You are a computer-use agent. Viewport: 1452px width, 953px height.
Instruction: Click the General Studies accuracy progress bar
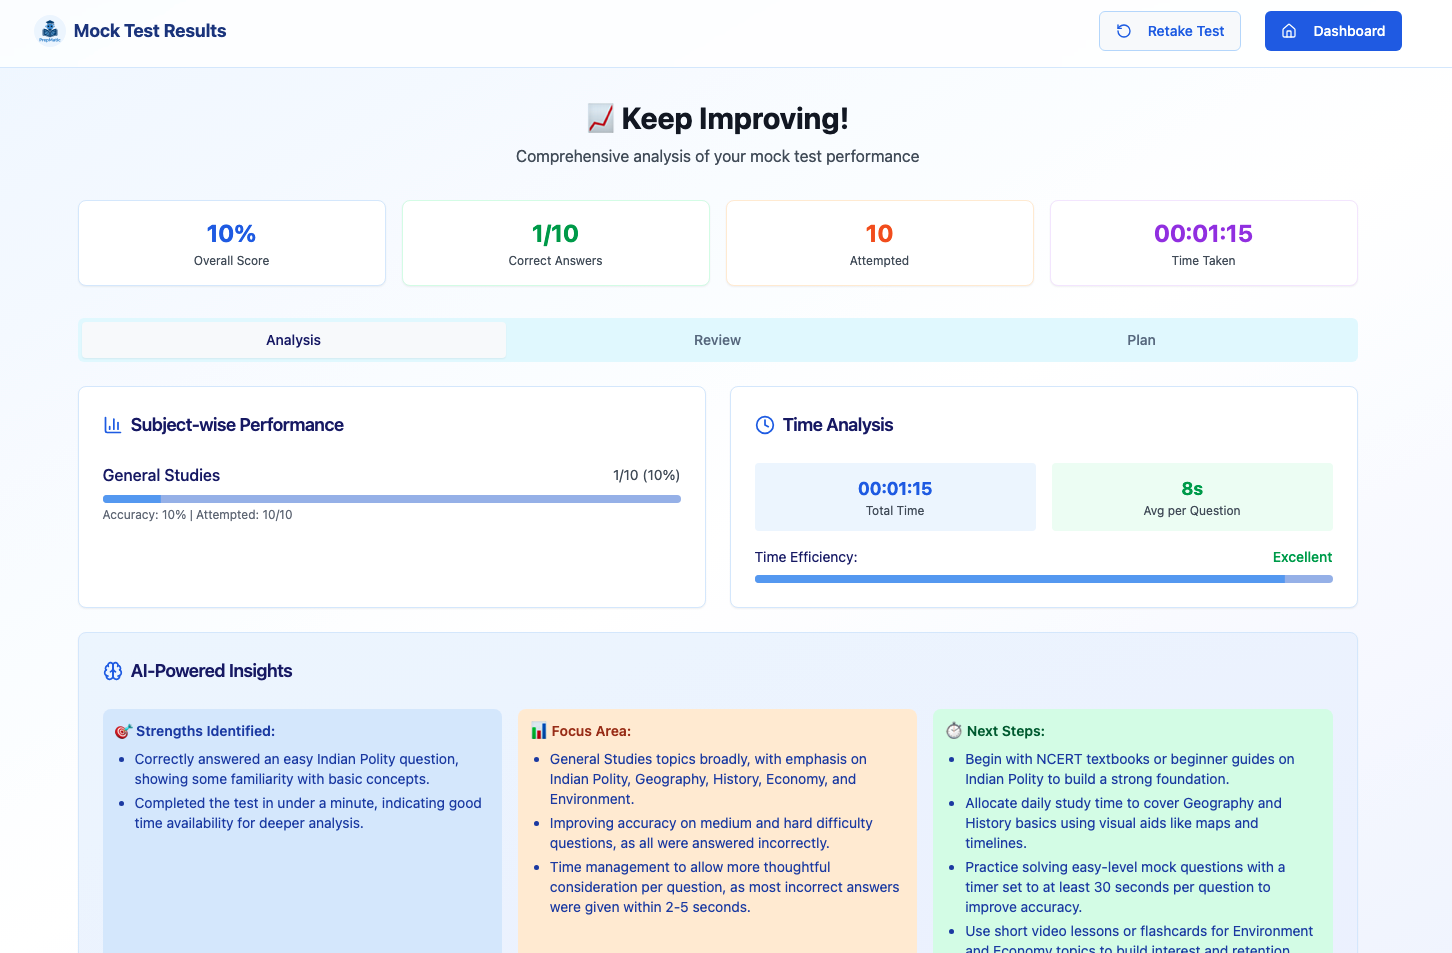(x=391, y=499)
